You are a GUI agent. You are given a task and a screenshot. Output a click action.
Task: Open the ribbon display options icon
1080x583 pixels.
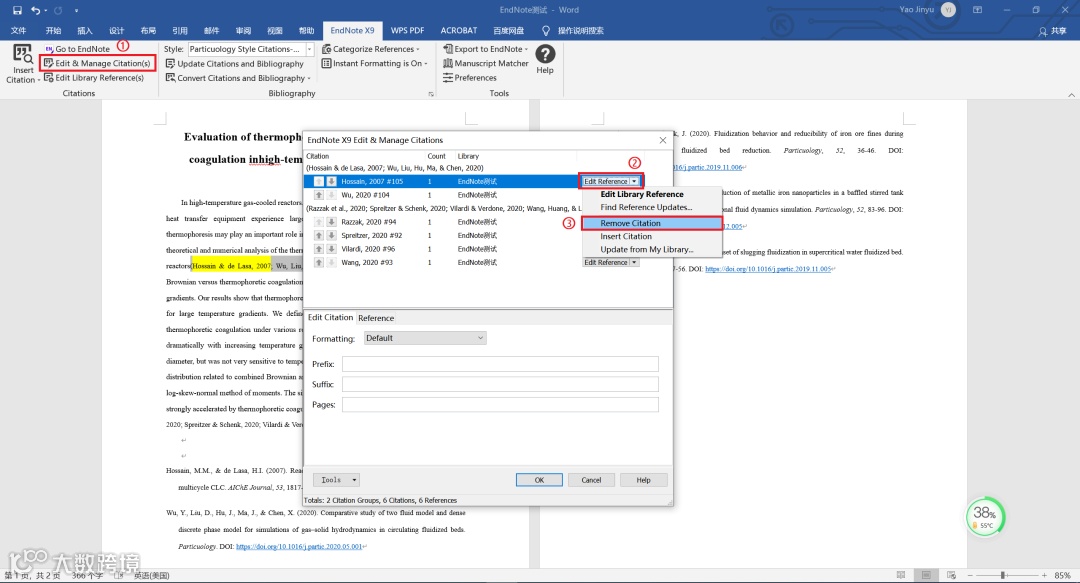coord(977,10)
